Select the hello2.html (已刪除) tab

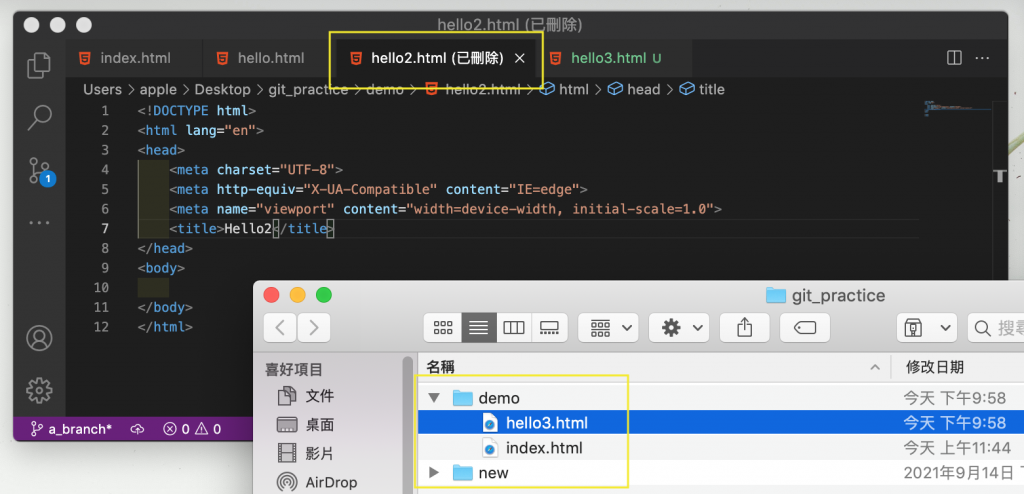tap(438, 58)
